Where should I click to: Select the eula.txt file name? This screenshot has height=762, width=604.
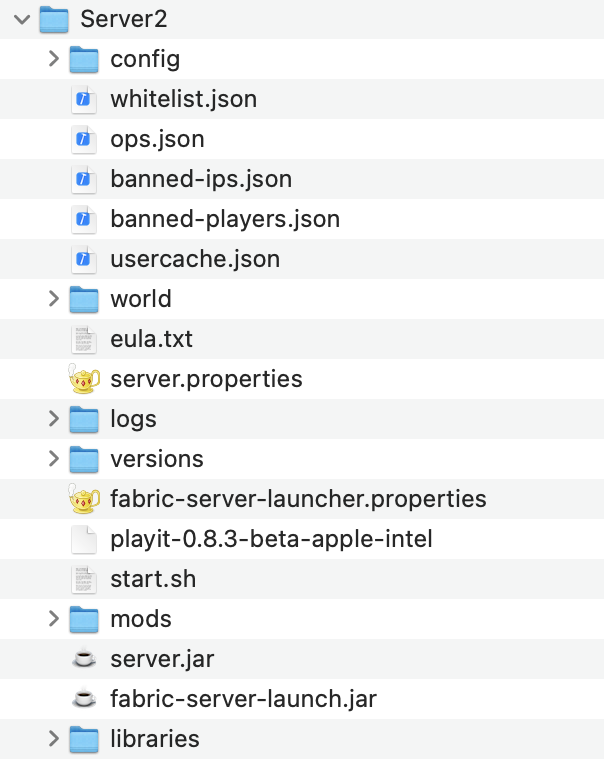(x=151, y=339)
